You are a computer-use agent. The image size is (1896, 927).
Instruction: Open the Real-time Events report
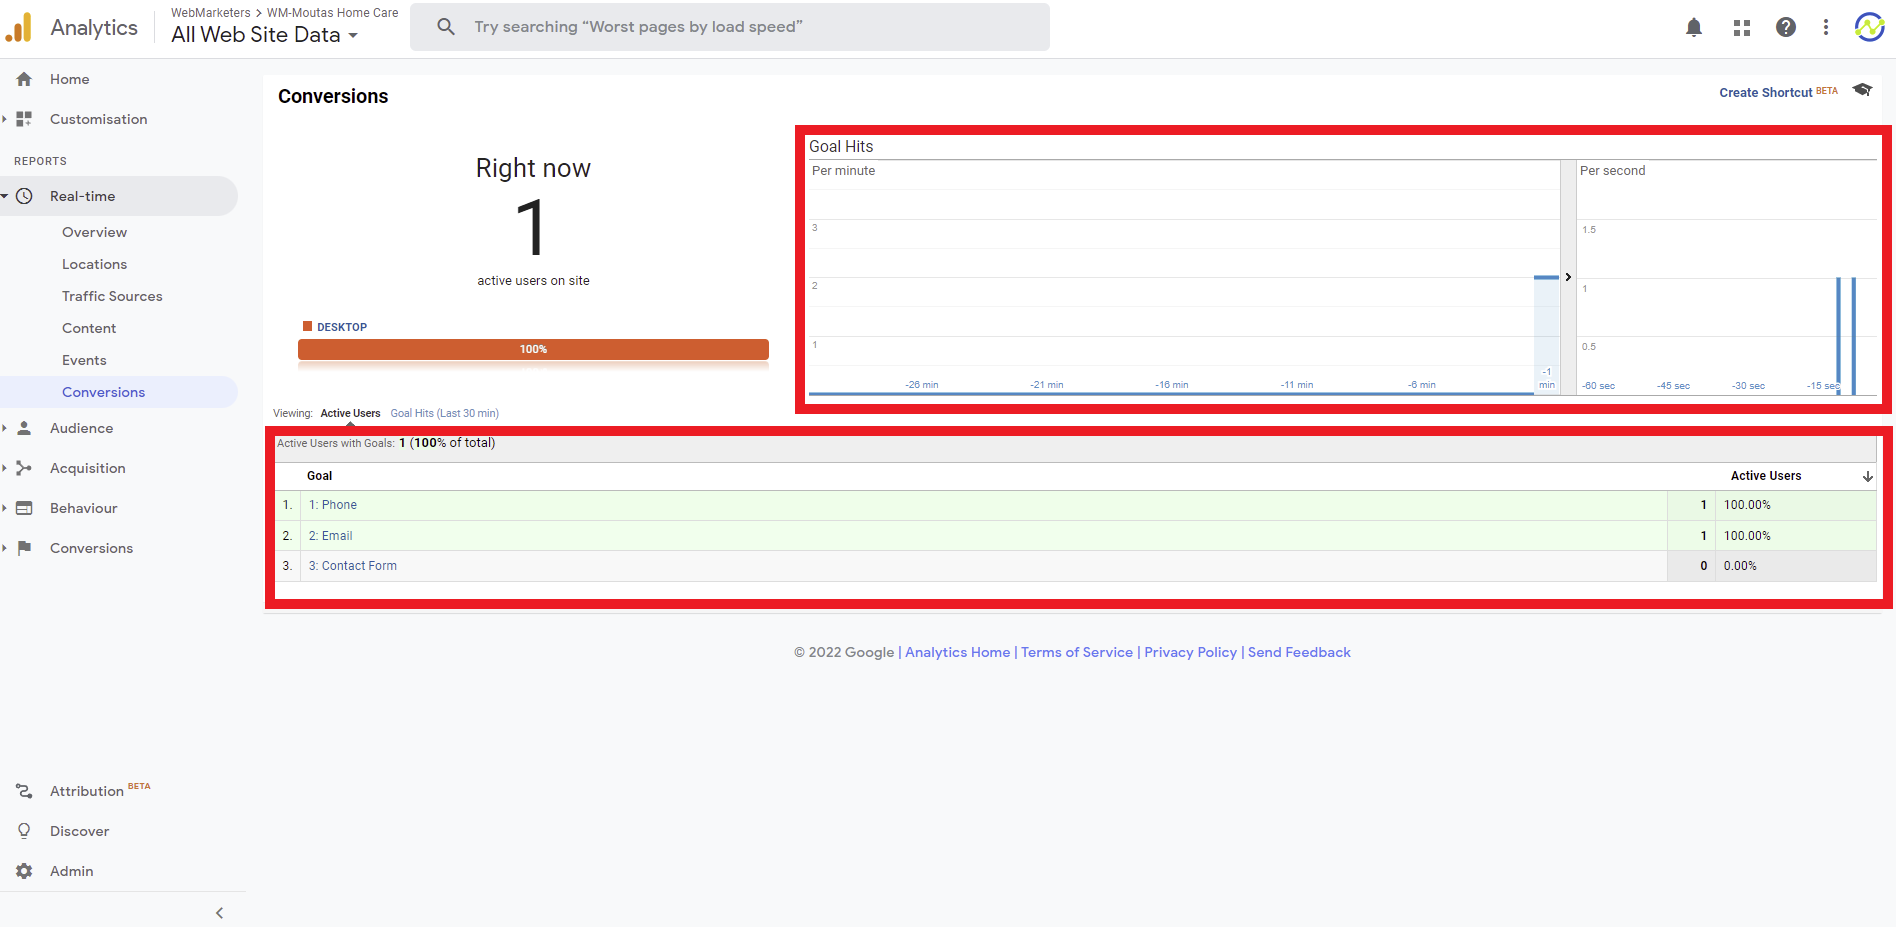click(84, 360)
